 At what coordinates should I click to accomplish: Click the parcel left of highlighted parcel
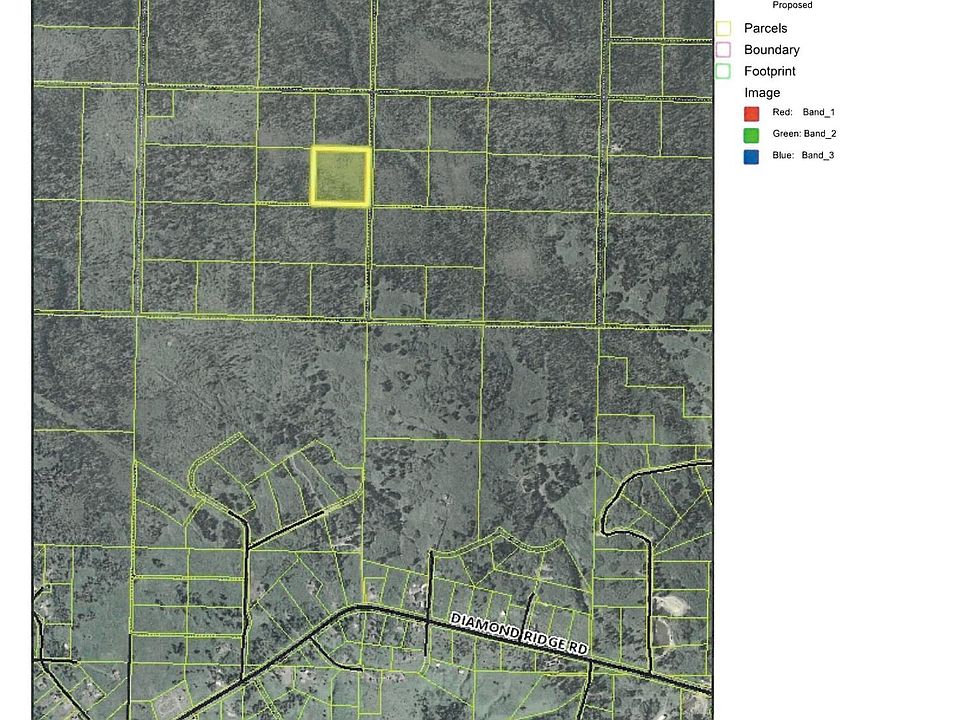pyautogui.click(x=283, y=174)
